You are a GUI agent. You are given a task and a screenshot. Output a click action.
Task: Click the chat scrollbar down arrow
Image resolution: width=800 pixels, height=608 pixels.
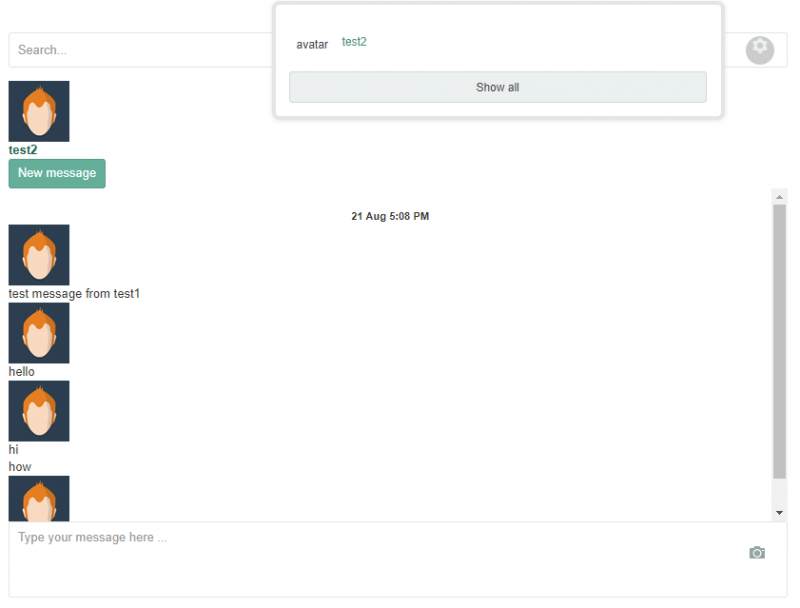pyautogui.click(x=779, y=513)
